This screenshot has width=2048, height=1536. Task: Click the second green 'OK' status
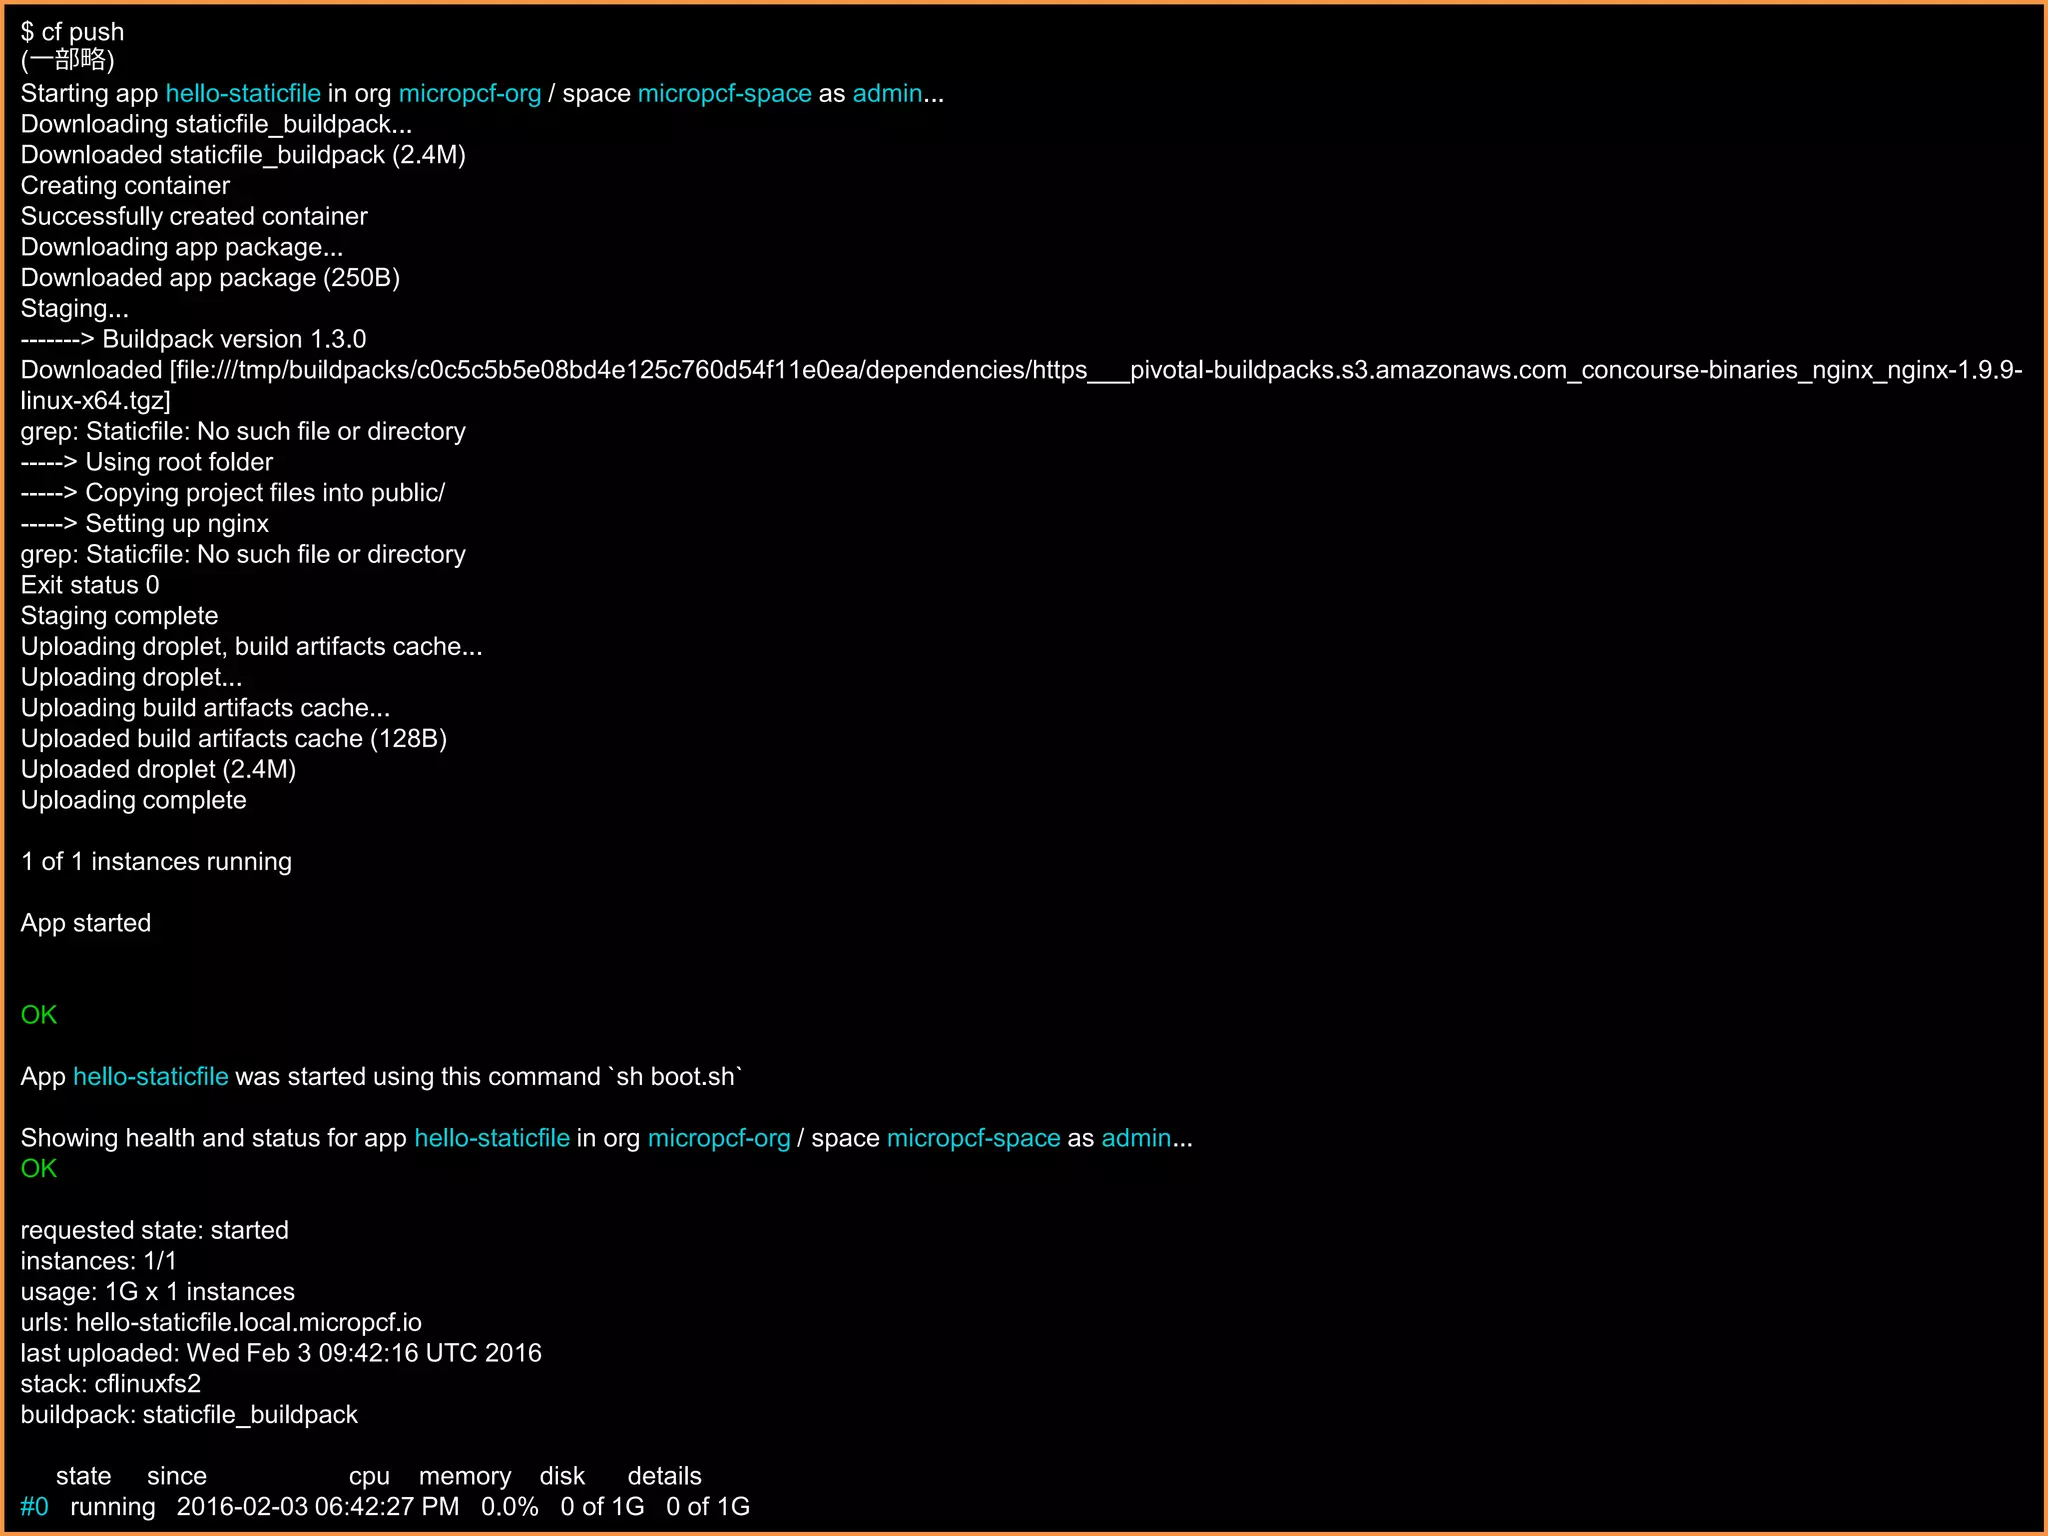[39, 1169]
